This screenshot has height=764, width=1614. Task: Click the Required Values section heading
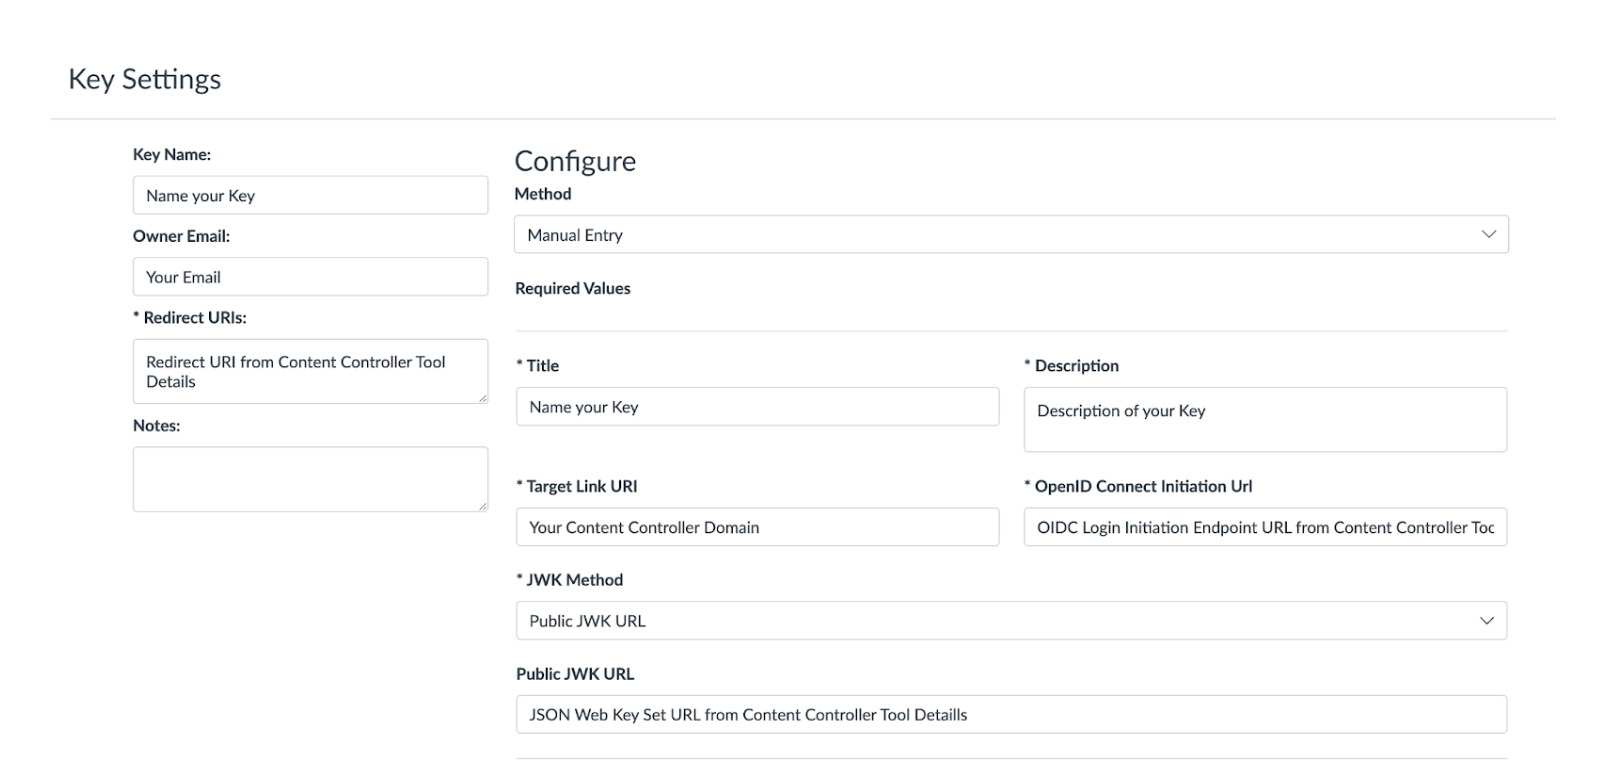573,288
